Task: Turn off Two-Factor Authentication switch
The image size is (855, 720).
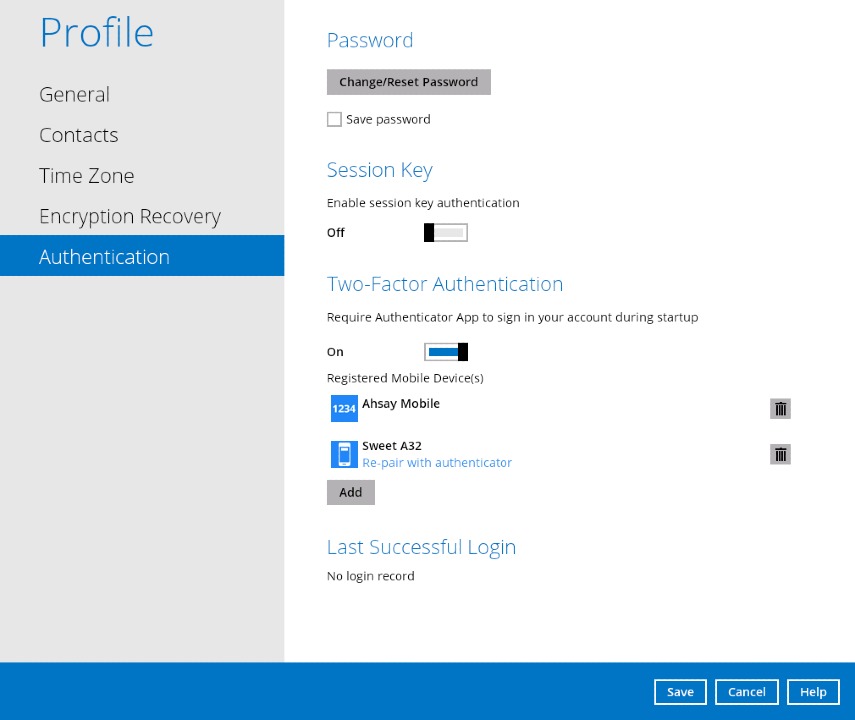Action: [446, 352]
